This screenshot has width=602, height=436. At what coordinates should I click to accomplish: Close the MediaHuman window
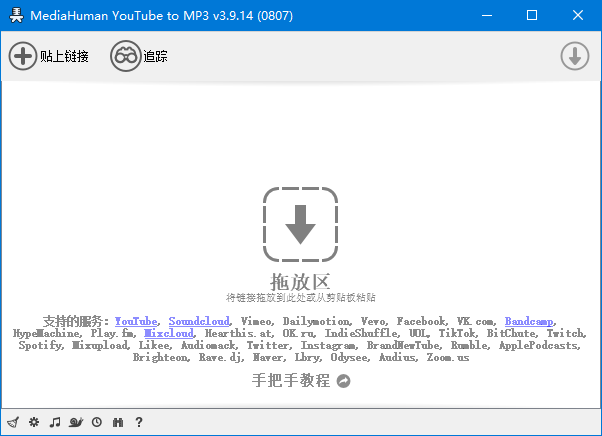coord(577,15)
